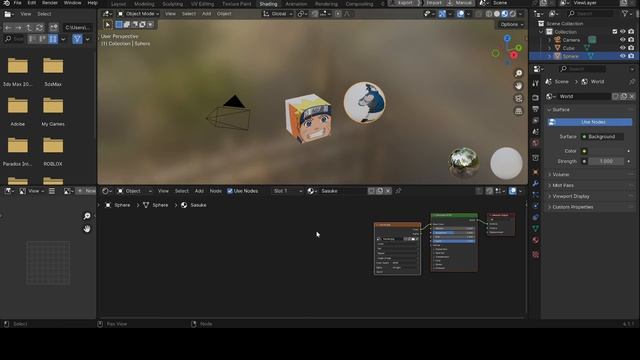Image resolution: width=640 pixels, height=360 pixels.
Task: Toggle Use Nodes checkbox in node editor
Action: click(230, 191)
